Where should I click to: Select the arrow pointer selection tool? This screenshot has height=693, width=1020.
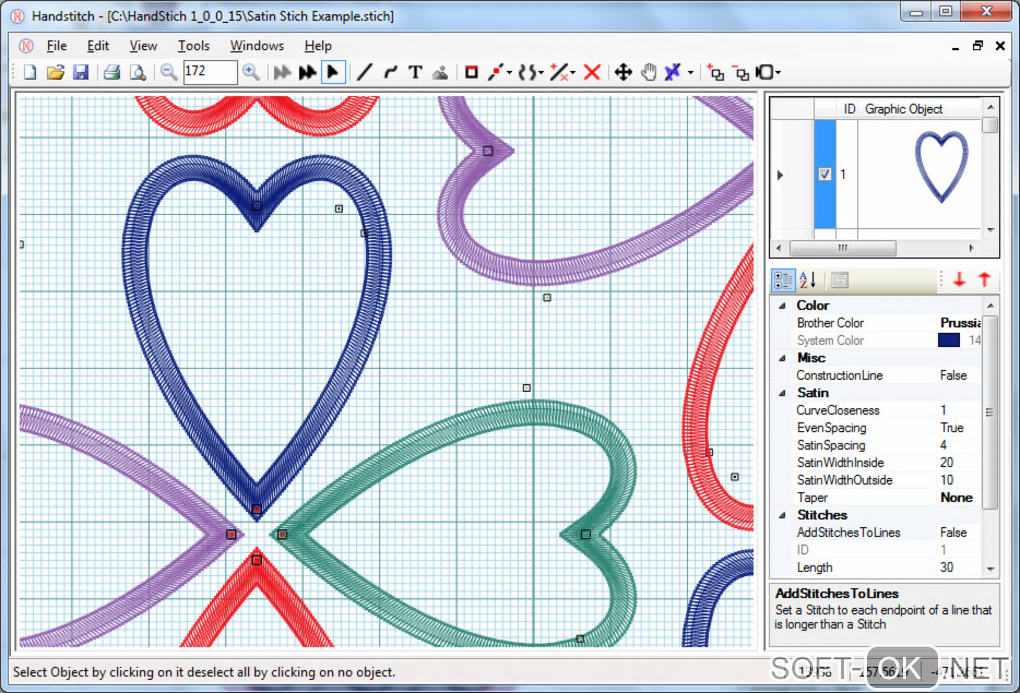[333, 72]
